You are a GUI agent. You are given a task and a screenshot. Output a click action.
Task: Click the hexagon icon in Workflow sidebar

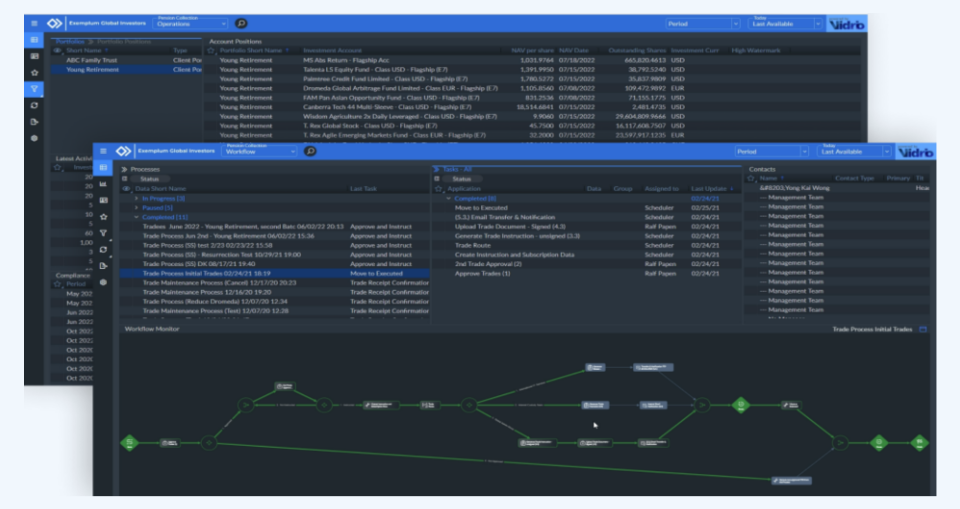coord(103,282)
